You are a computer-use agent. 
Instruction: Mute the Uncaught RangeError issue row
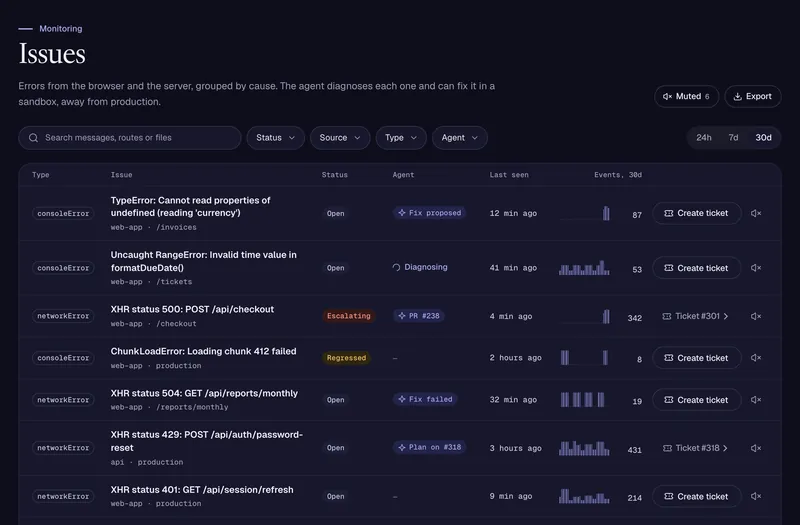click(756, 268)
